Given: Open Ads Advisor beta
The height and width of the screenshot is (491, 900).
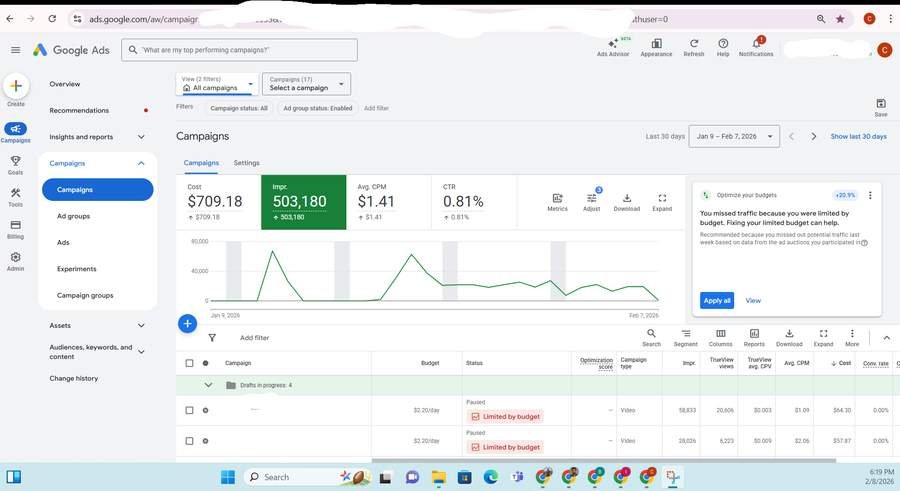Looking at the screenshot, I should tap(613, 47).
